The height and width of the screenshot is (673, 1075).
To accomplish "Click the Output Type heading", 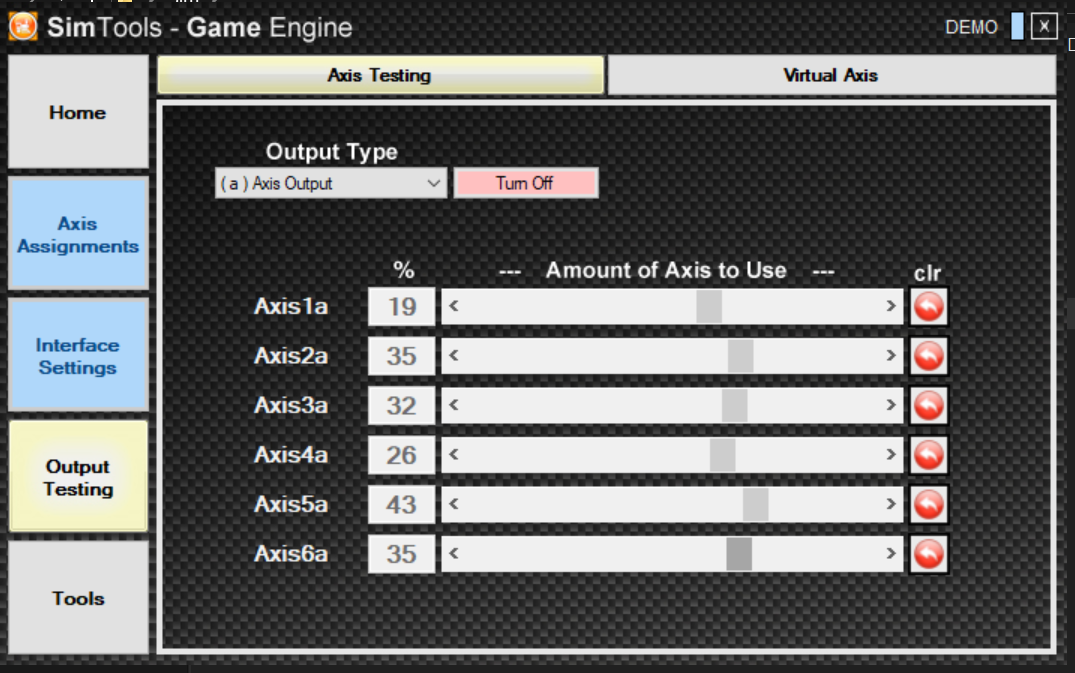I will point(332,151).
